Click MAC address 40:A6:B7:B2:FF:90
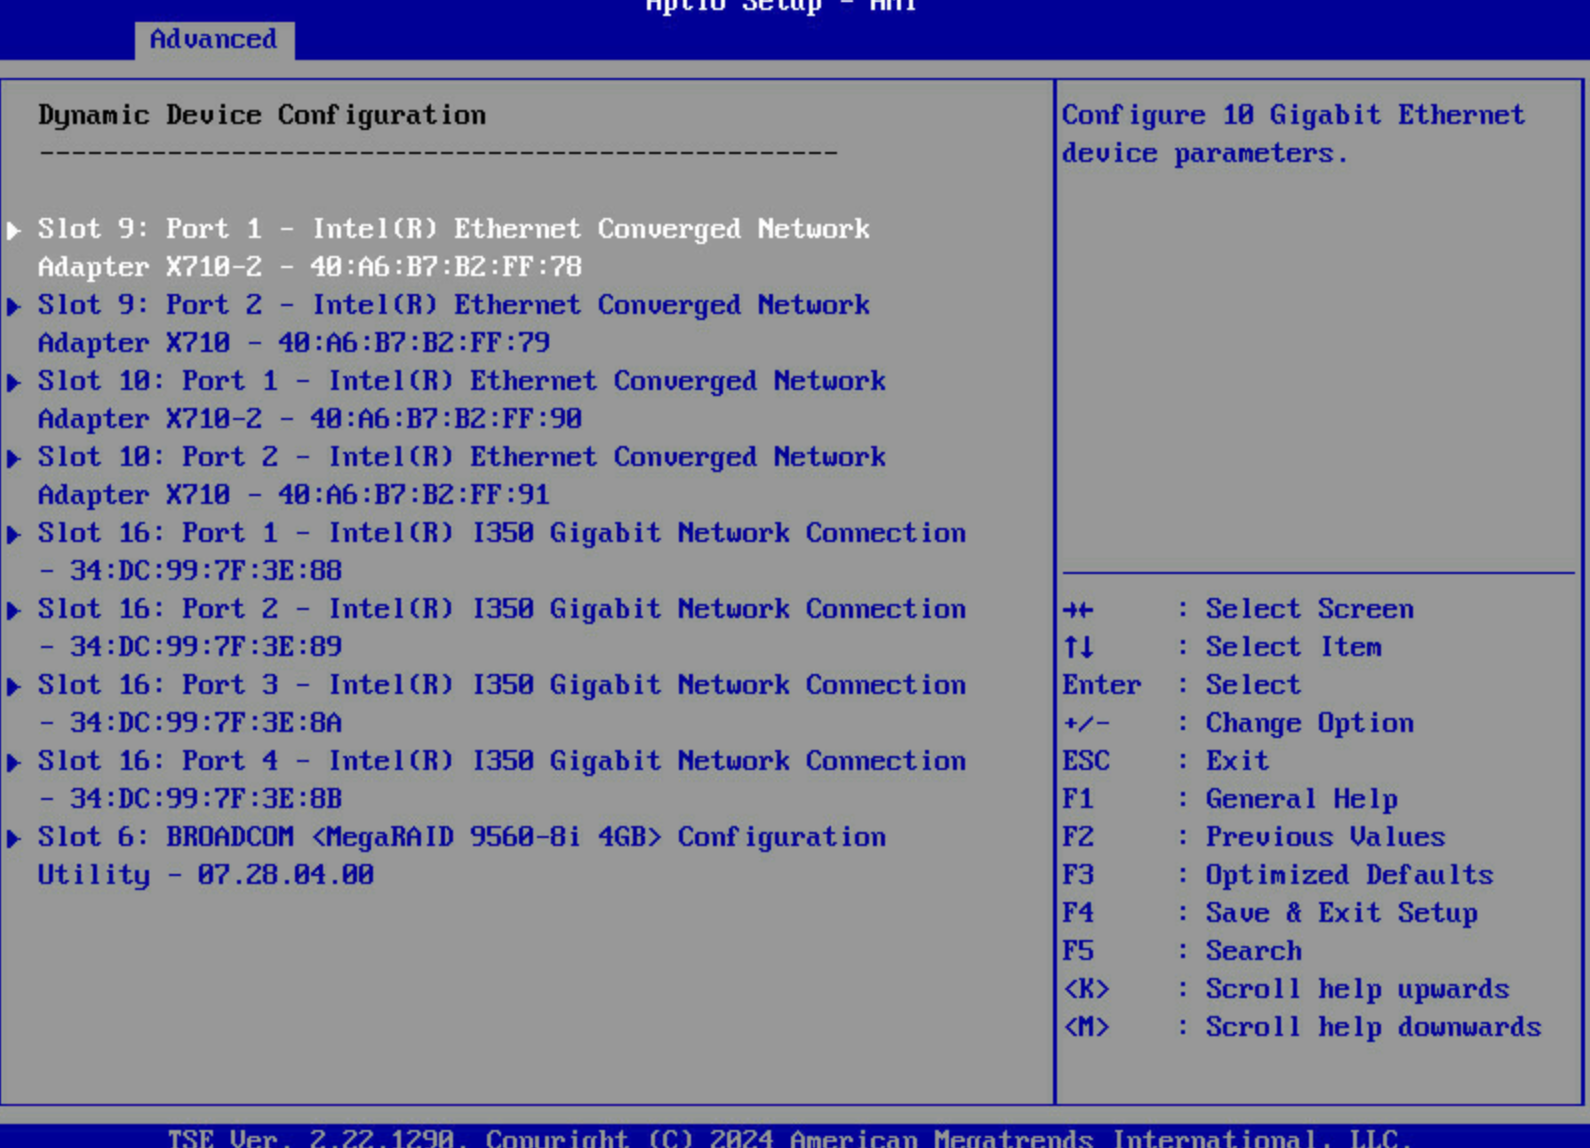 [446, 419]
